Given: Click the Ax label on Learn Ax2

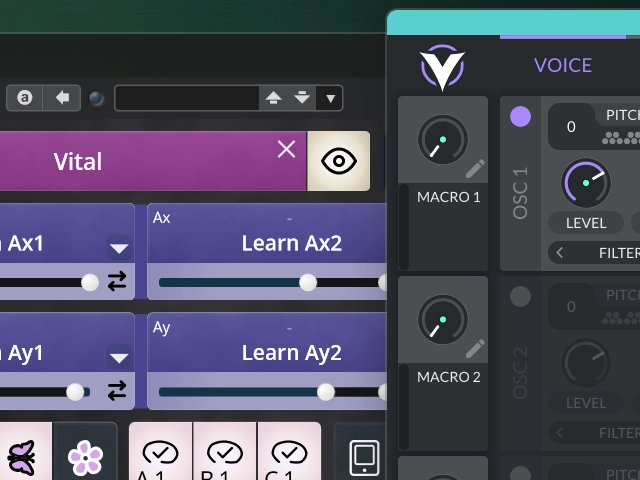Looking at the screenshot, I should pyautogui.click(x=161, y=218).
